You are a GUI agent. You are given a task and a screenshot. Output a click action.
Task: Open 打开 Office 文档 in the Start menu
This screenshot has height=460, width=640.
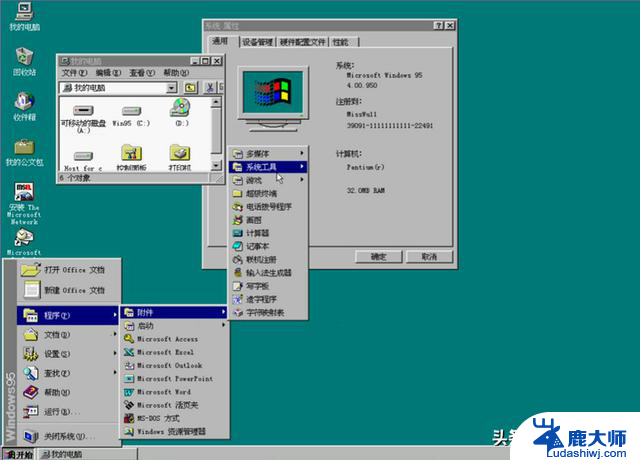pos(69,270)
